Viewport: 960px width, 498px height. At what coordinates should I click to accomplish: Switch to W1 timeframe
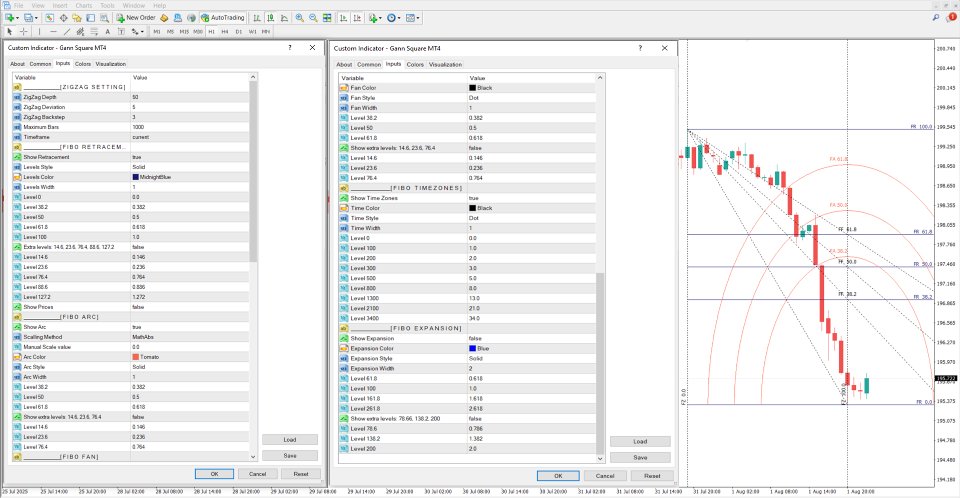coord(252,31)
